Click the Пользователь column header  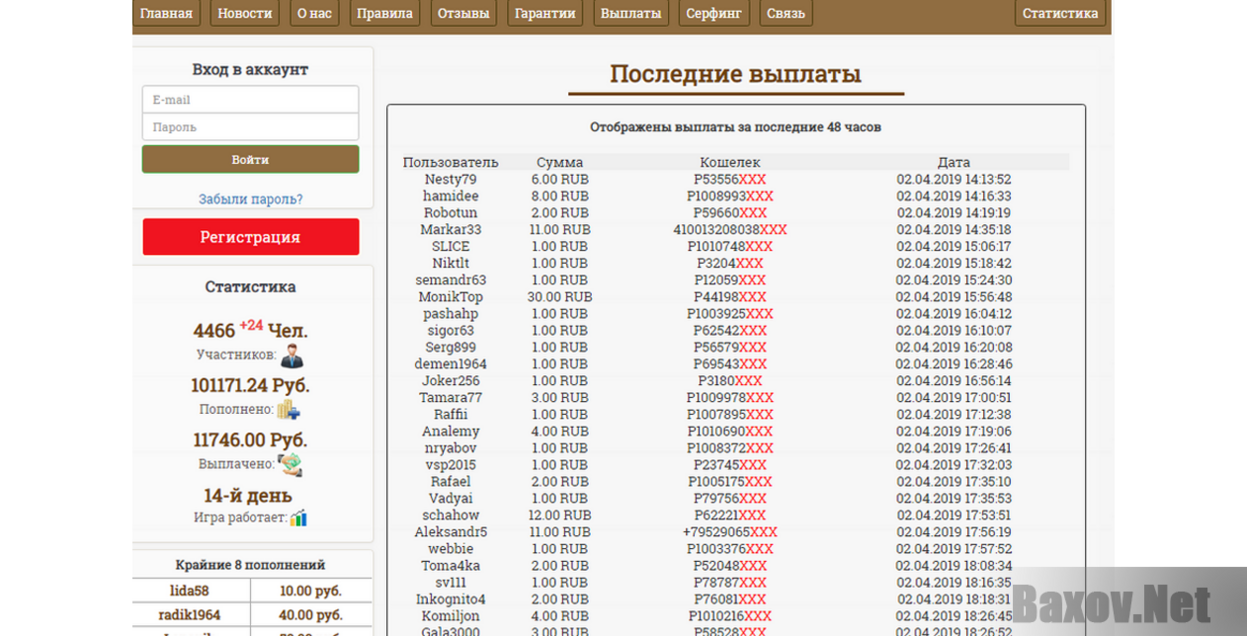click(450, 162)
